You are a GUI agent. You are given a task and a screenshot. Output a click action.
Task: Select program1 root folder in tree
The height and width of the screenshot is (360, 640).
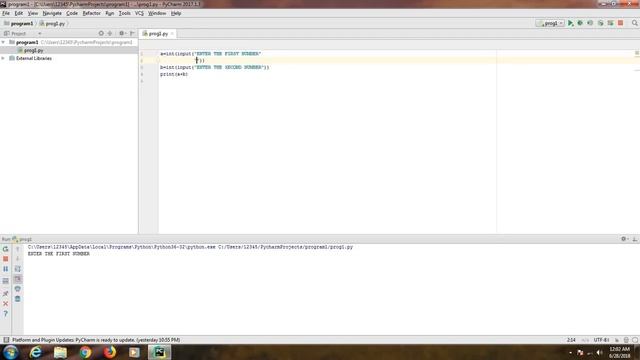coord(27,42)
